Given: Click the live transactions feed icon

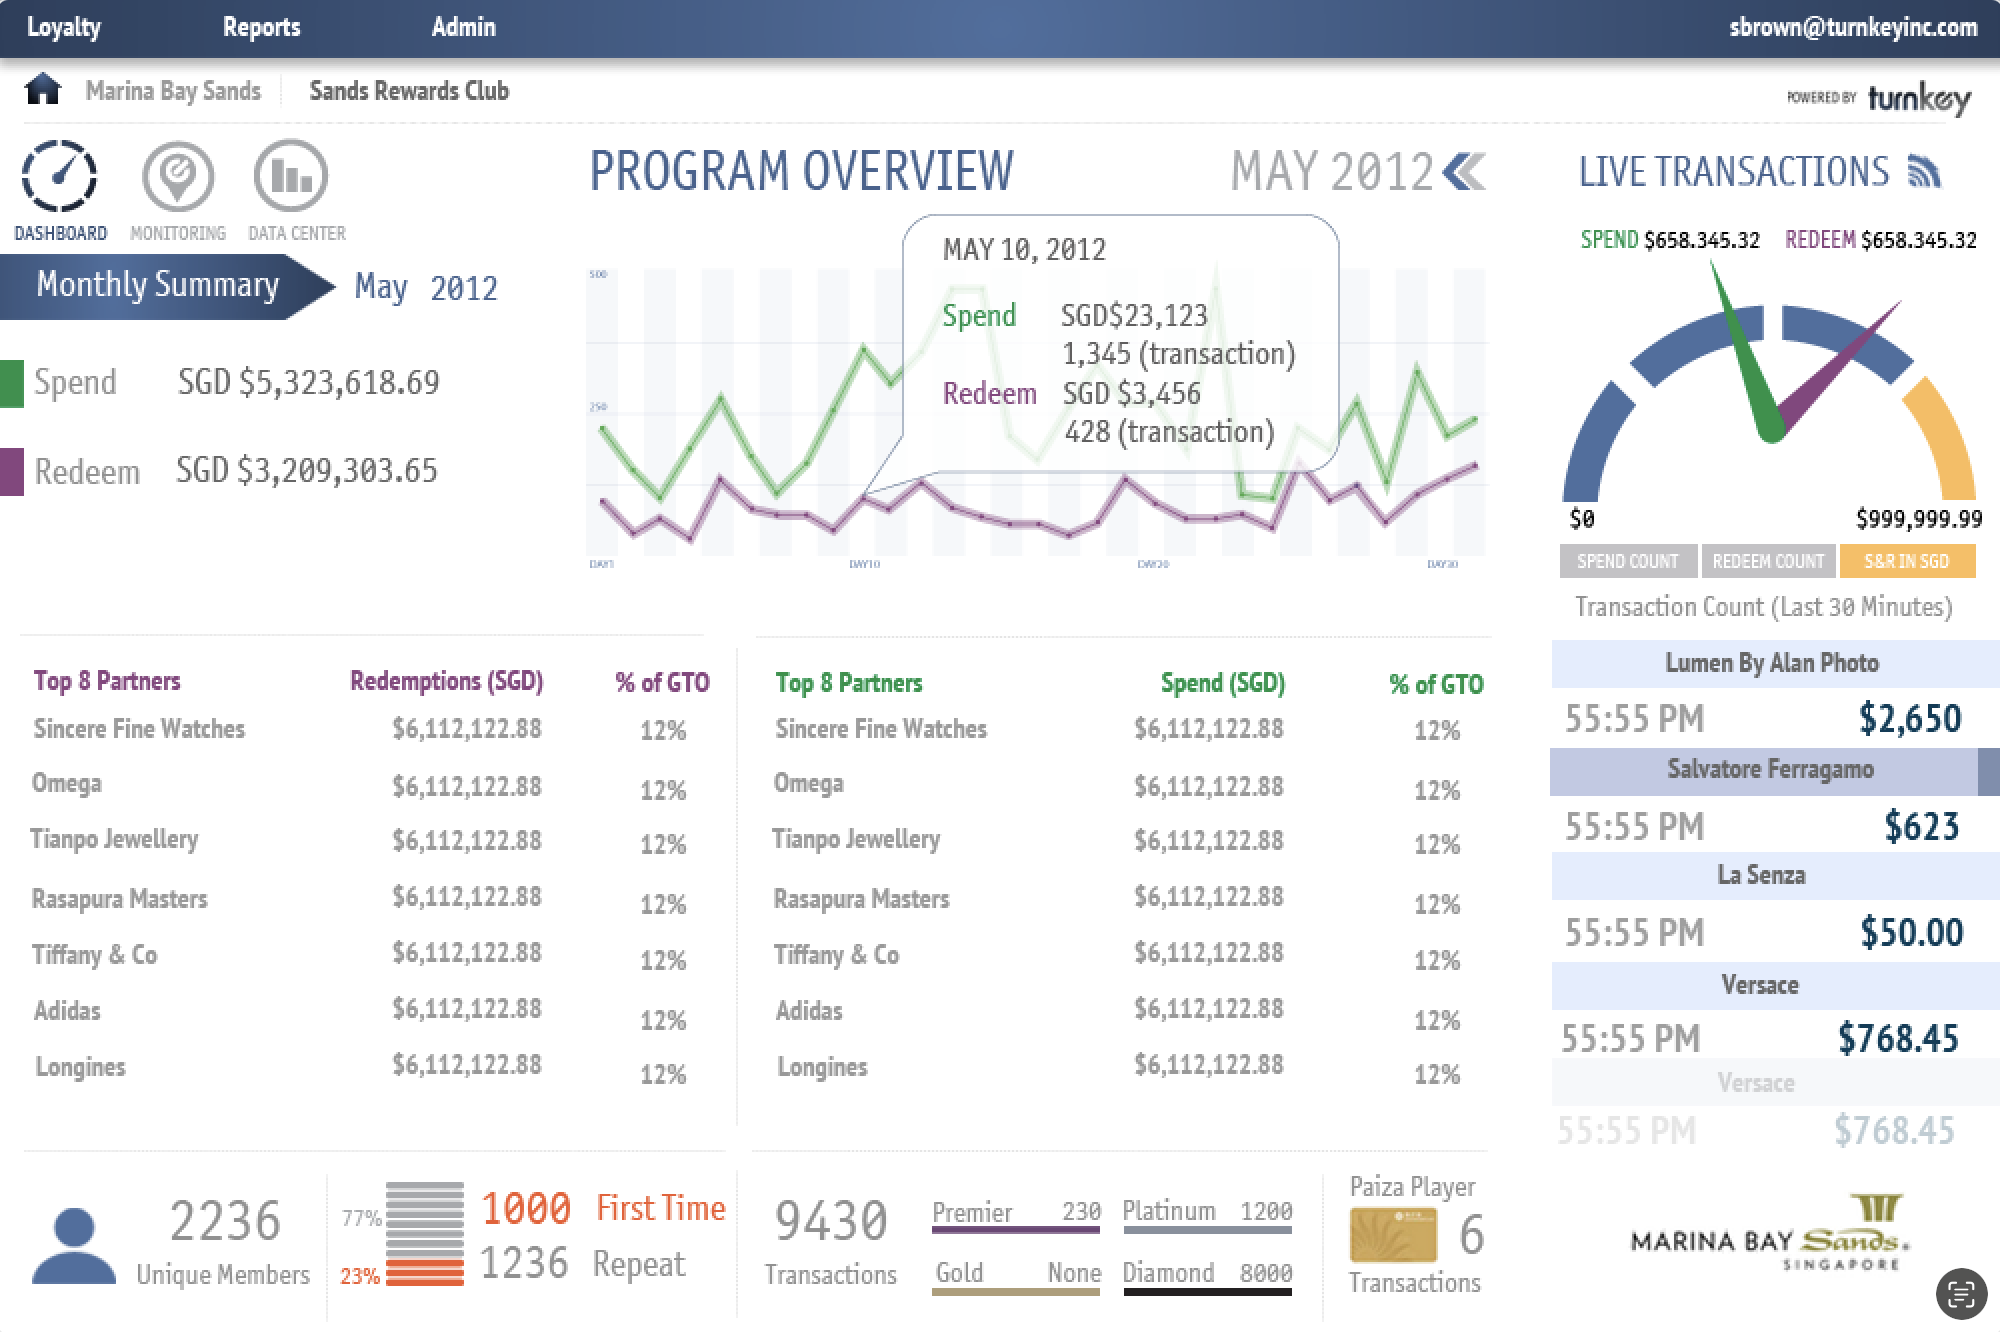Looking at the screenshot, I should [x=1924, y=172].
